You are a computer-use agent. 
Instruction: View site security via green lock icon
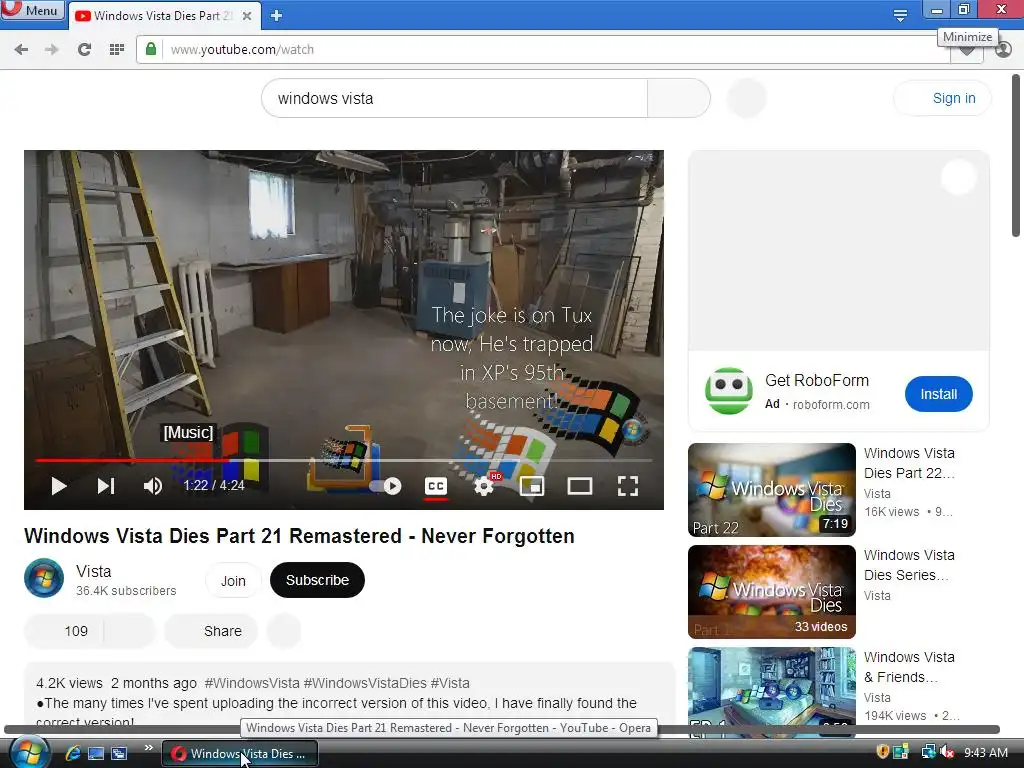point(151,49)
